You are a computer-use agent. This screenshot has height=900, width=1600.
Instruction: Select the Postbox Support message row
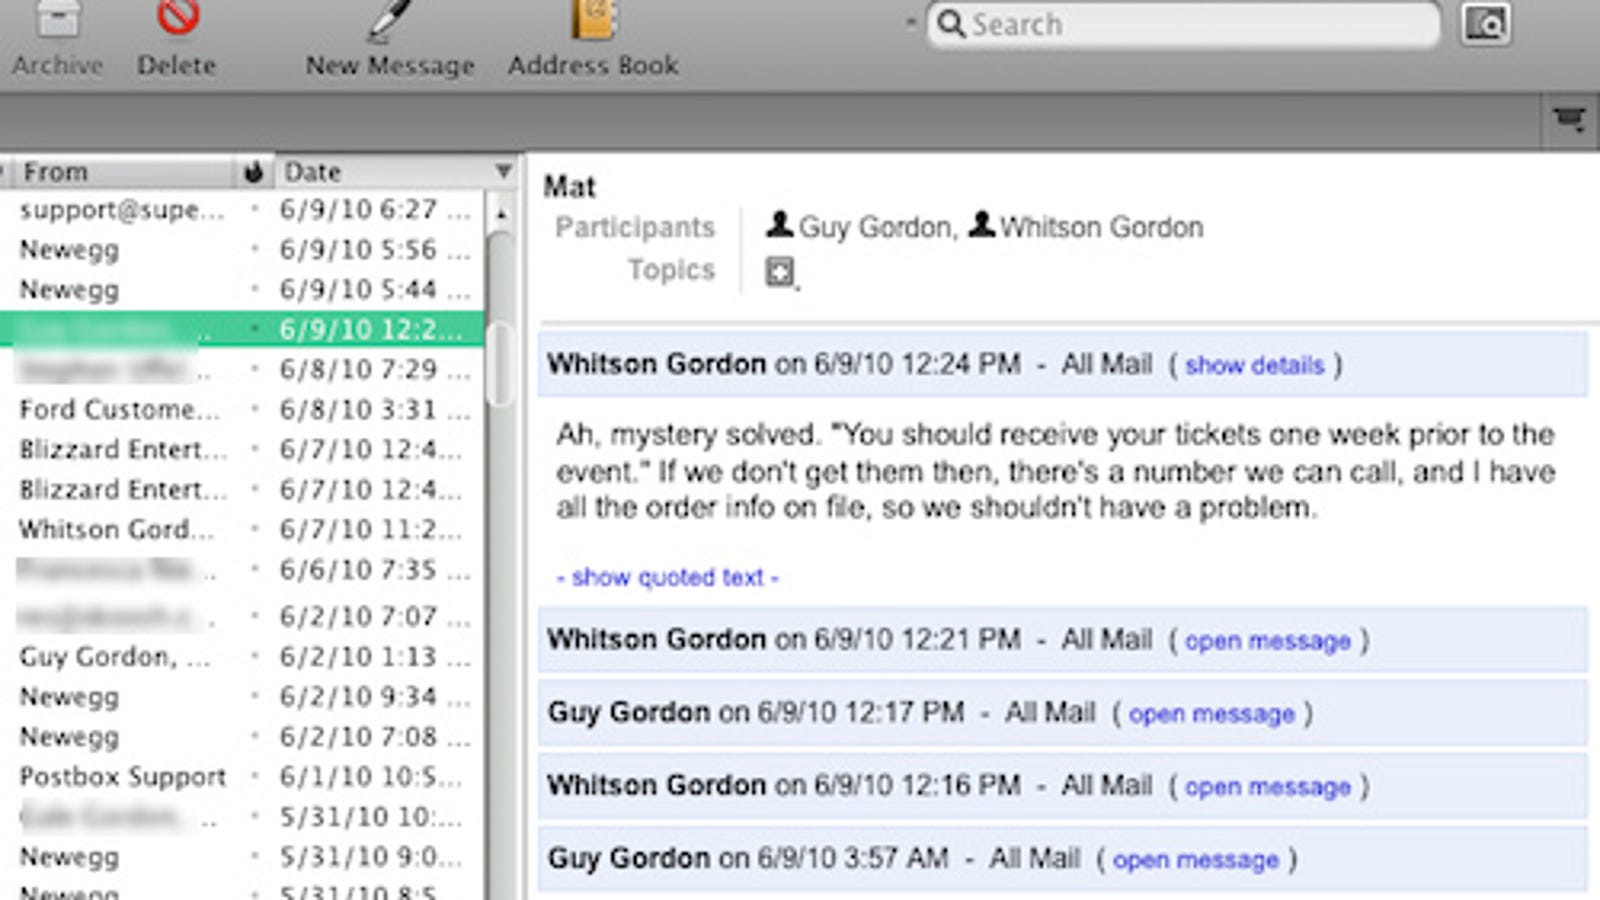tap(242, 777)
